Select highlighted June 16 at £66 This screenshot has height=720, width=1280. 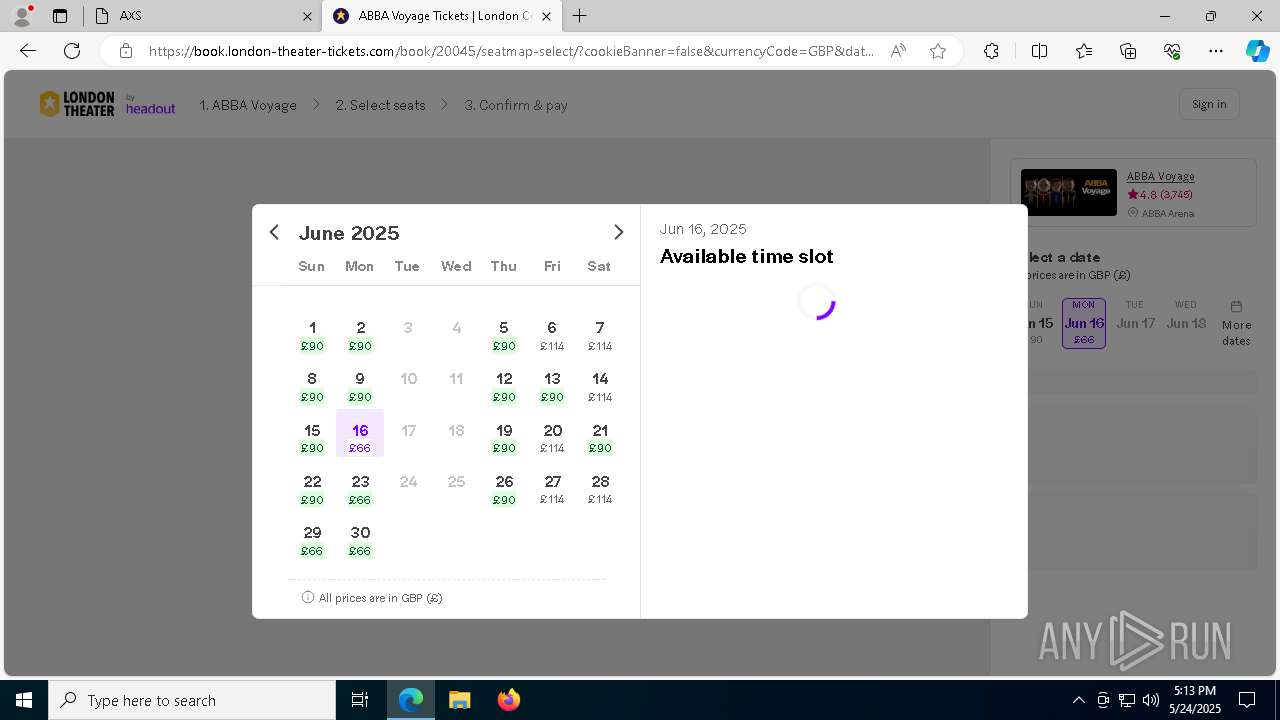click(x=360, y=433)
